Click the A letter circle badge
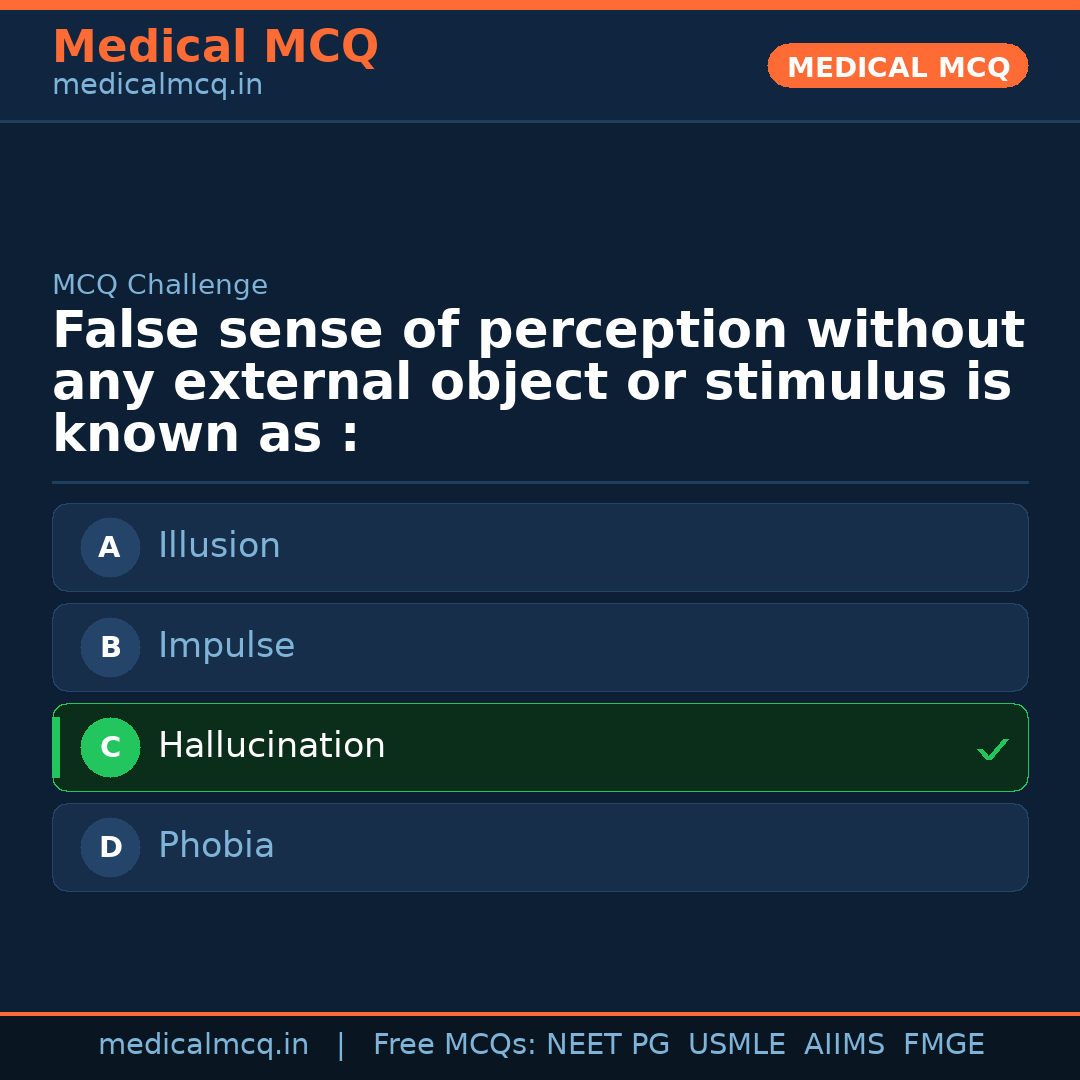The image size is (1080, 1080). [110, 547]
